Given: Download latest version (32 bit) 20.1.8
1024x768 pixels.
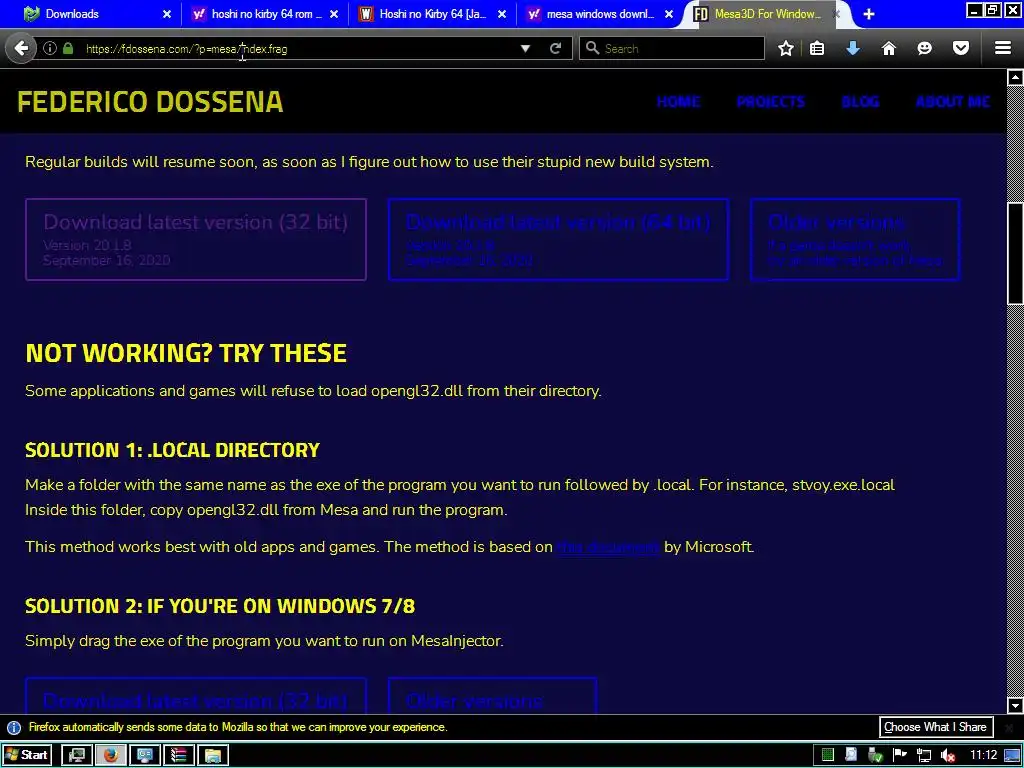Looking at the screenshot, I should [196, 239].
